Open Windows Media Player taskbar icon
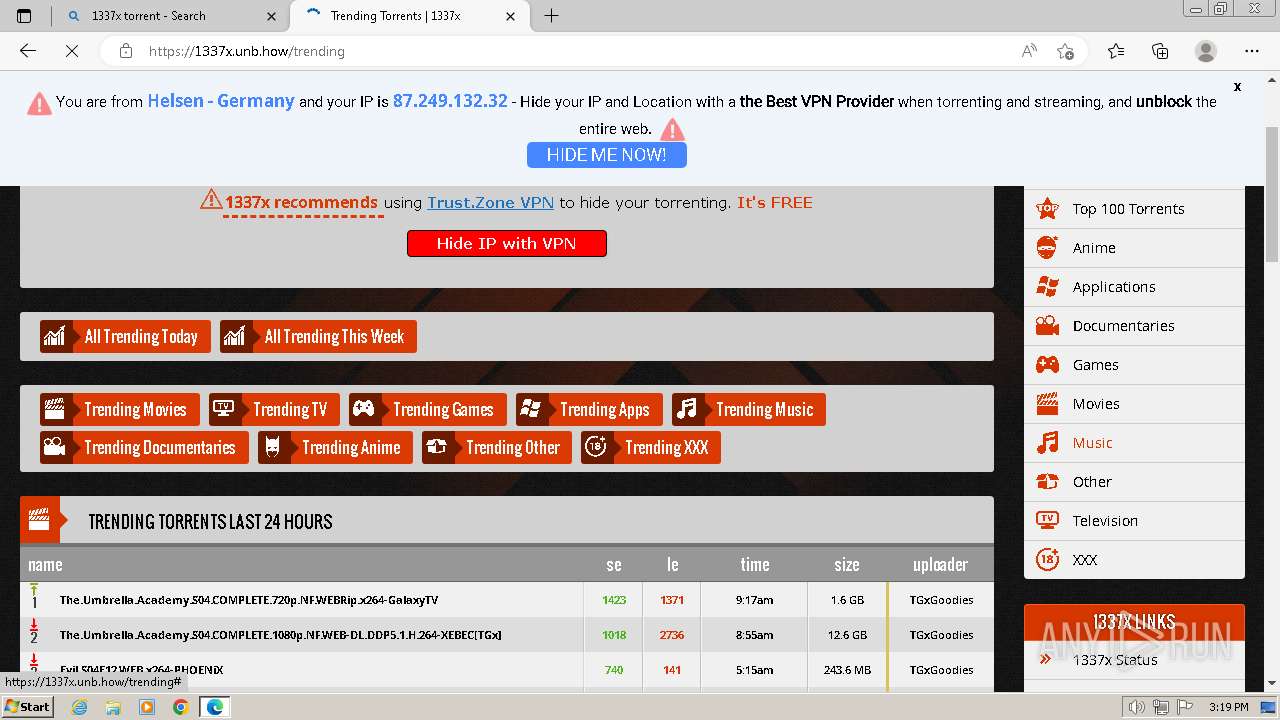 [x=147, y=707]
